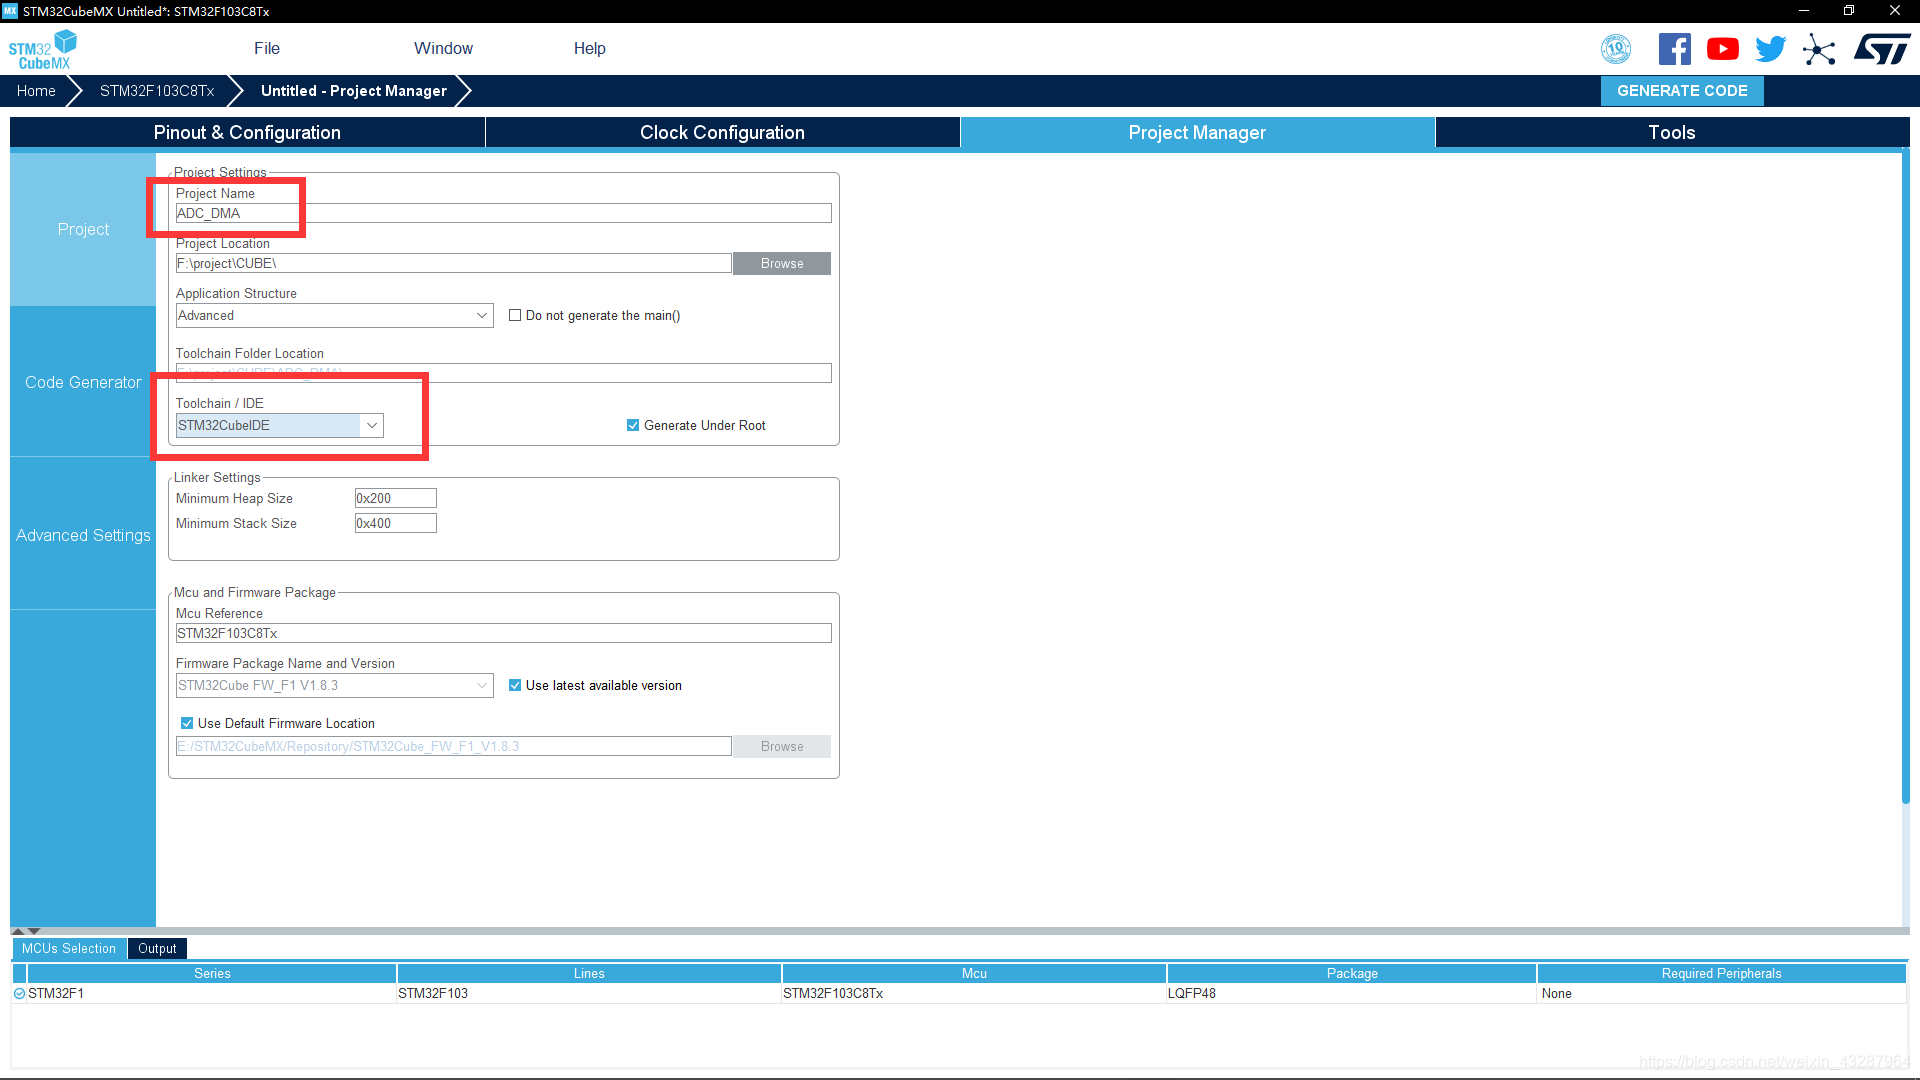Navigate to Clock Configuration tab

(721, 132)
